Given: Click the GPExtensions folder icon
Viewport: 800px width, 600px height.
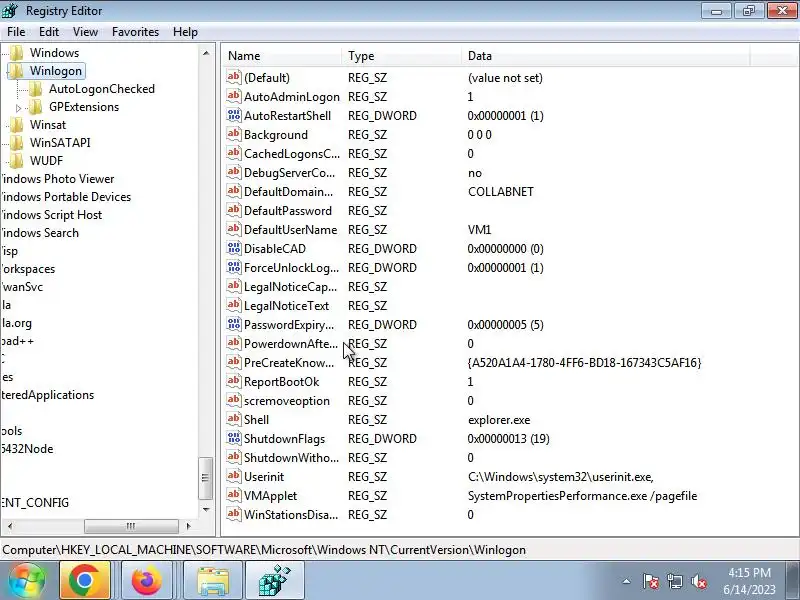Looking at the screenshot, I should click(x=36, y=107).
